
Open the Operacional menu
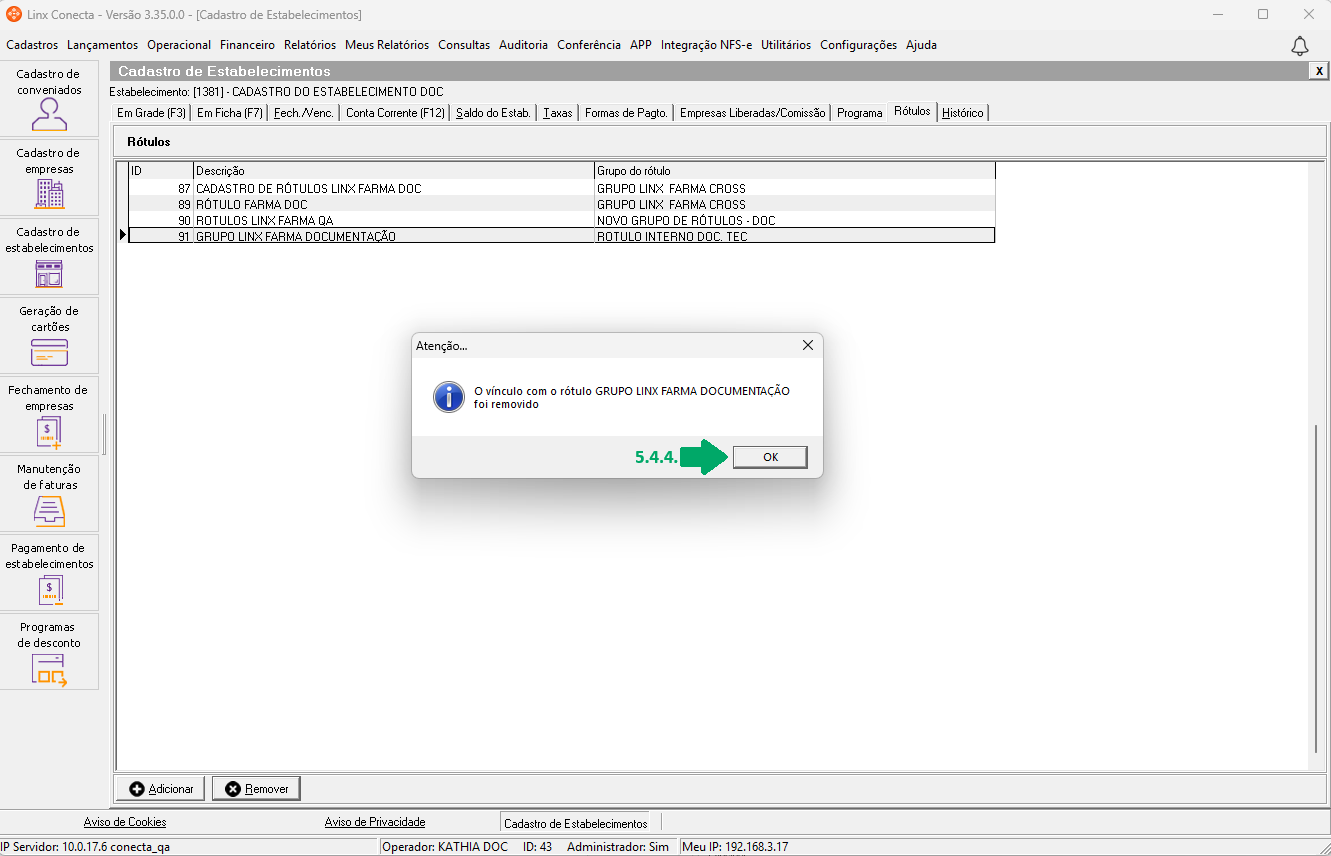(179, 45)
